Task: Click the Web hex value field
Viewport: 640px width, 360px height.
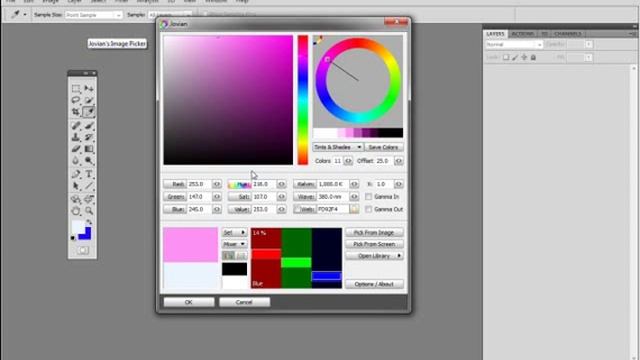Action: 332,209
